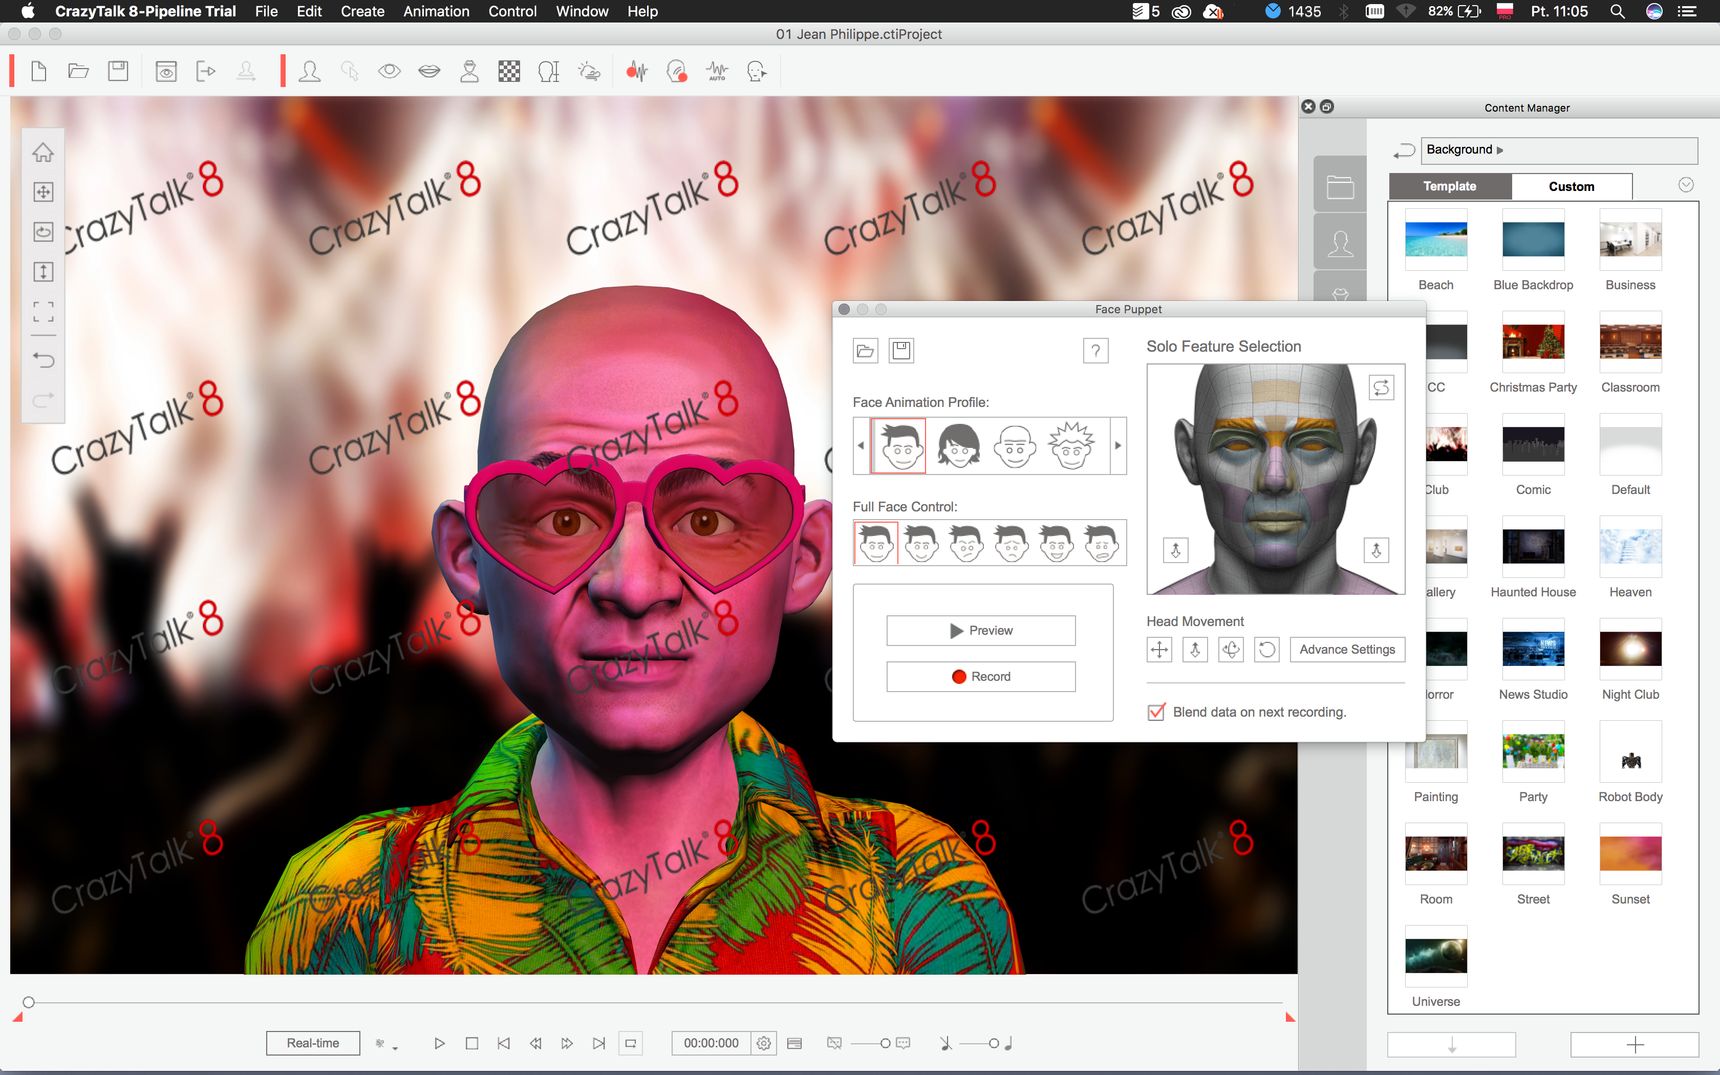The image size is (1720, 1075).
Task: Create a new project from toolbar
Action: click(39, 71)
